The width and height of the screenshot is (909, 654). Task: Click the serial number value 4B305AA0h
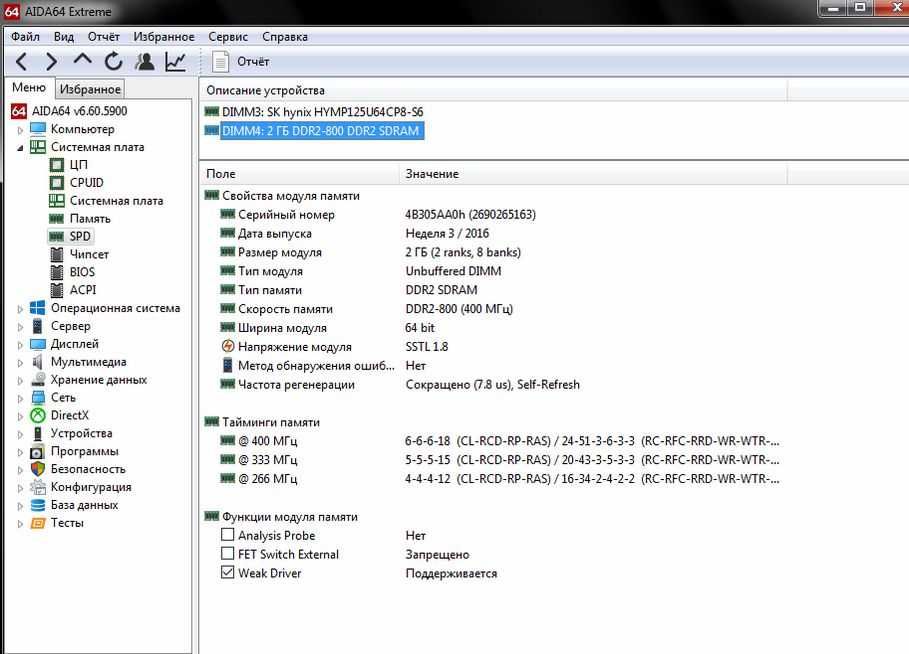(x=470, y=215)
